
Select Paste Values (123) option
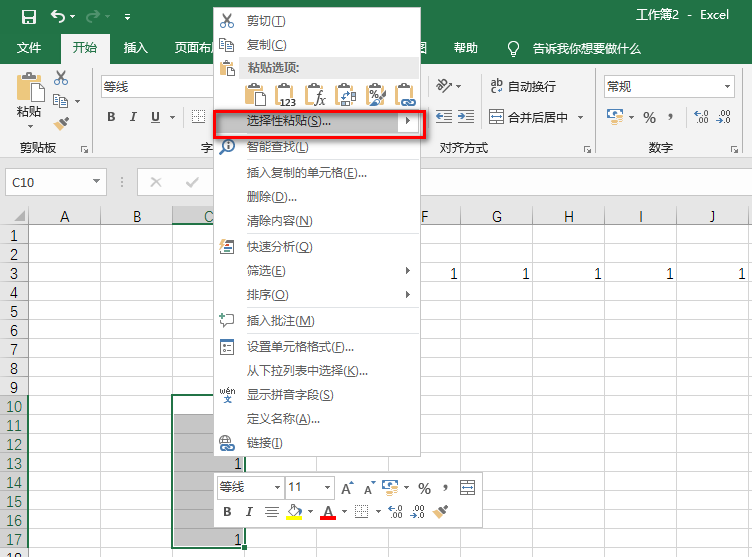(285, 95)
